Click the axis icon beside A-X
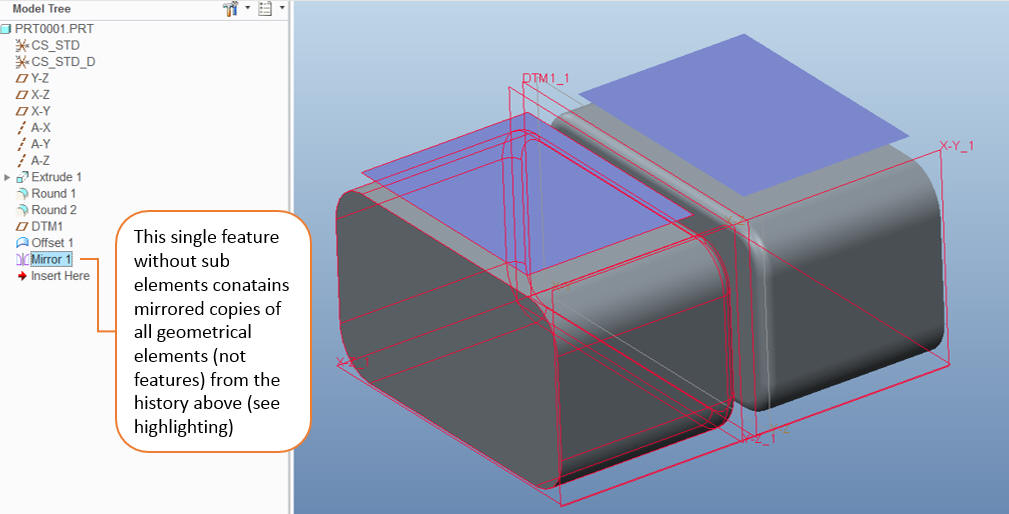Screen dimensions: 1009x514 [x=21, y=127]
